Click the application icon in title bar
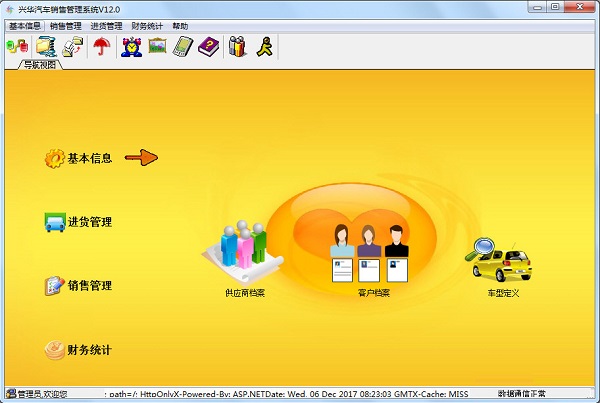This screenshot has height=403, width=600. tap(10, 9)
